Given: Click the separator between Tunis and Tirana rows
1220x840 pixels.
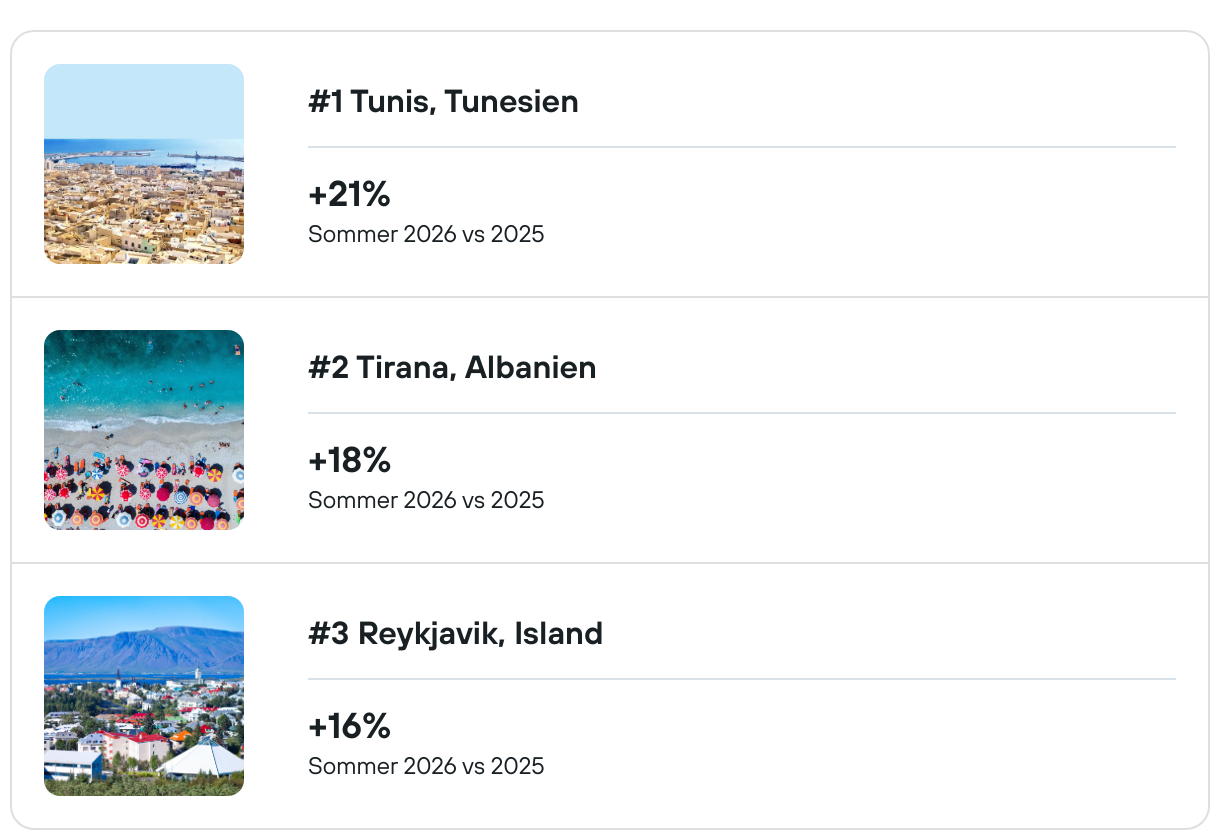Looking at the screenshot, I should pyautogui.click(x=610, y=297).
